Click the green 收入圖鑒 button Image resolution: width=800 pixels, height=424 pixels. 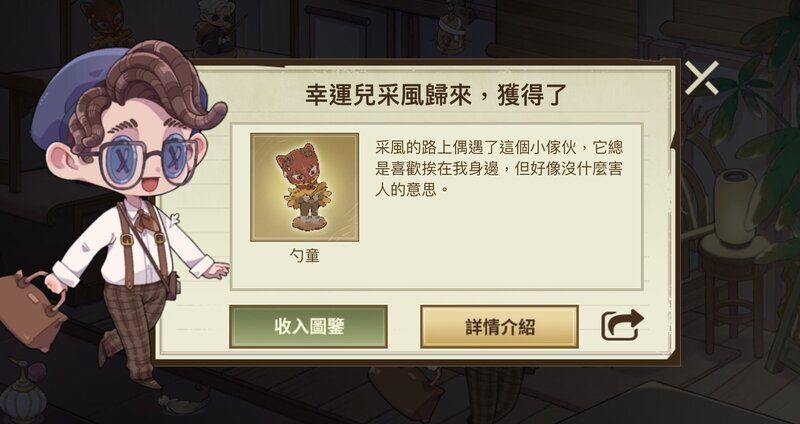pos(308,327)
